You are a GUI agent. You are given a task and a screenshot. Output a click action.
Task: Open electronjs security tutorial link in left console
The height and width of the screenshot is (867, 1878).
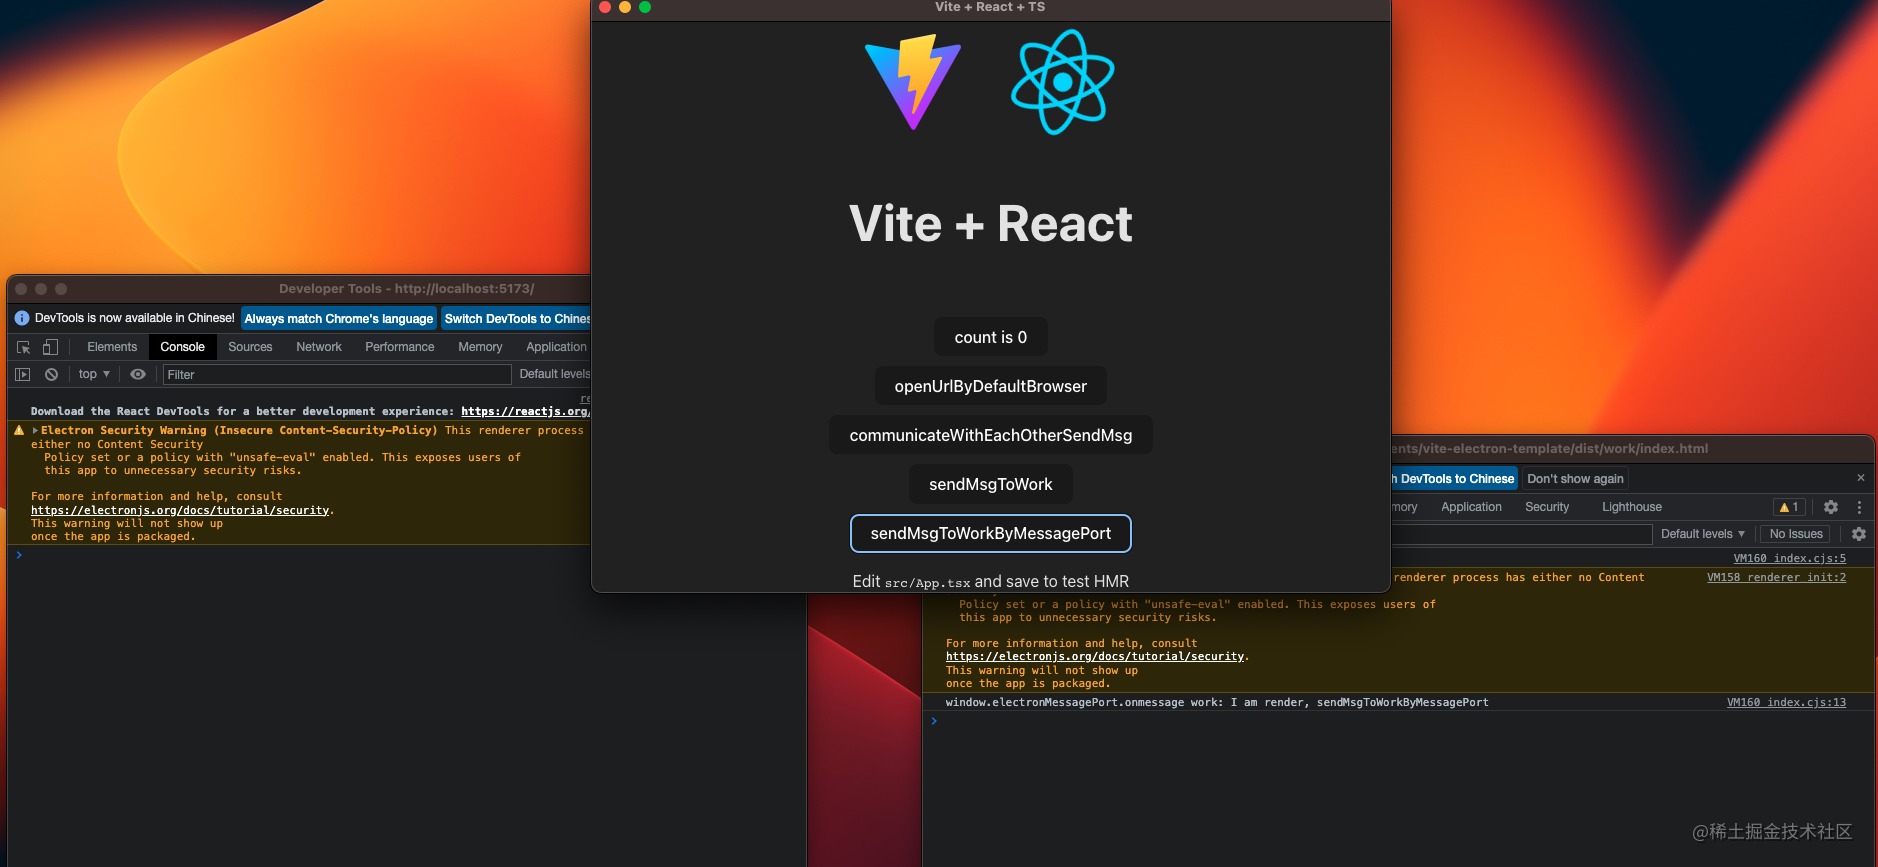pyautogui.click(x=180, y=510)
